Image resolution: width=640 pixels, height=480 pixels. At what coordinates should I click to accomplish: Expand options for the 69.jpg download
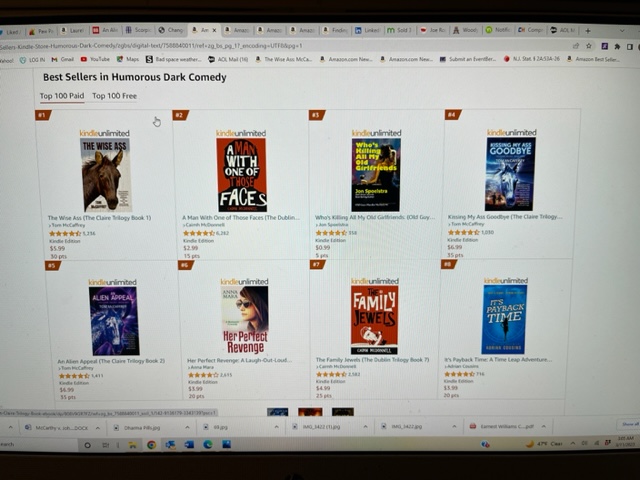pos(276,427)
